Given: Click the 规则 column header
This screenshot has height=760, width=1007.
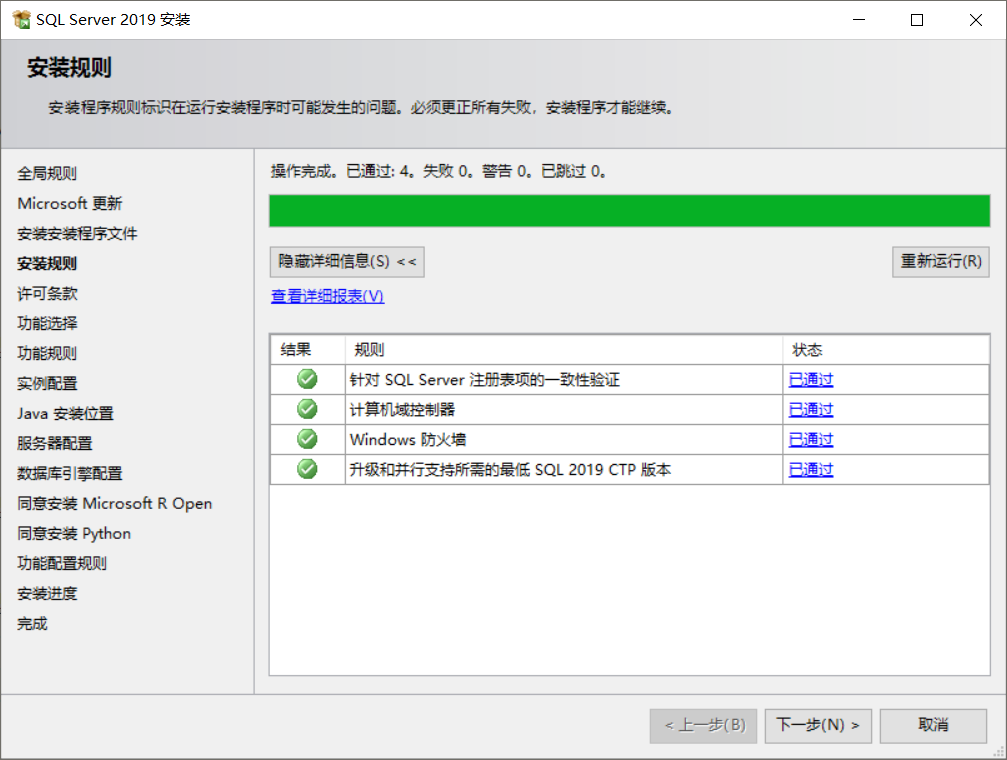Looking at the screenshot, I should pyautogui.click(x=564, y=349).
